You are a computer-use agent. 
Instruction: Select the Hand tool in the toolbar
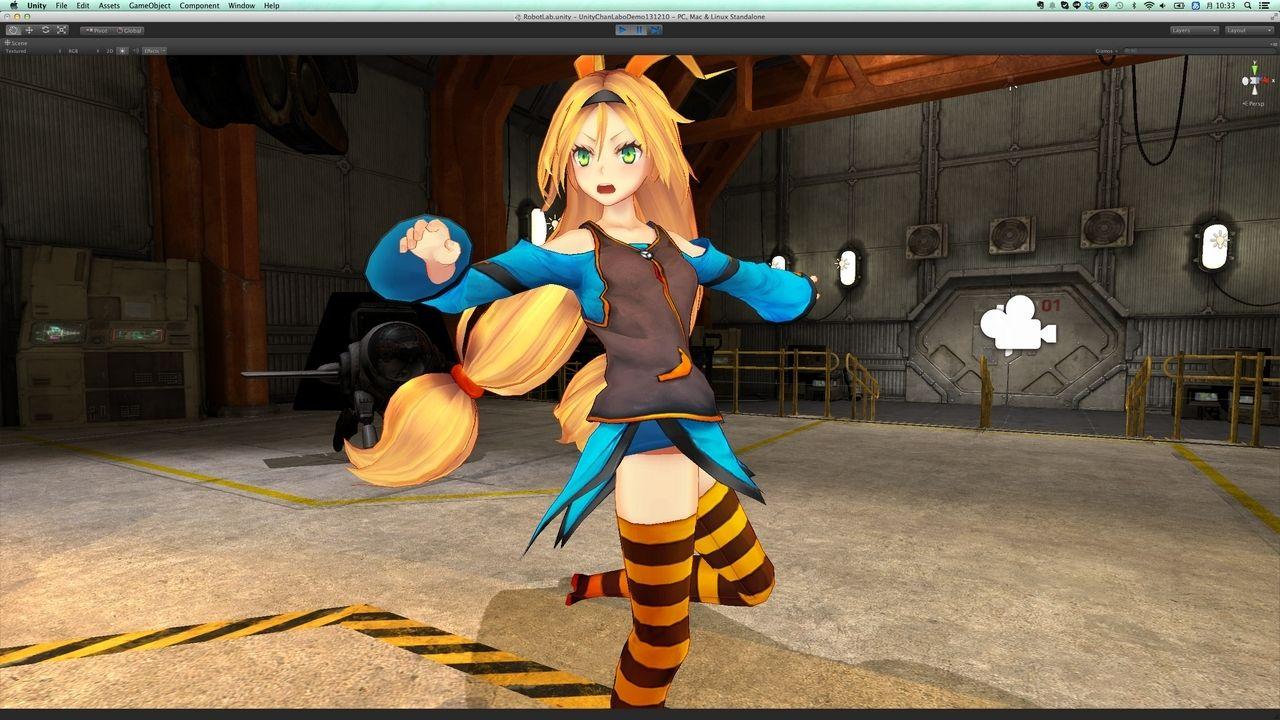13,30
